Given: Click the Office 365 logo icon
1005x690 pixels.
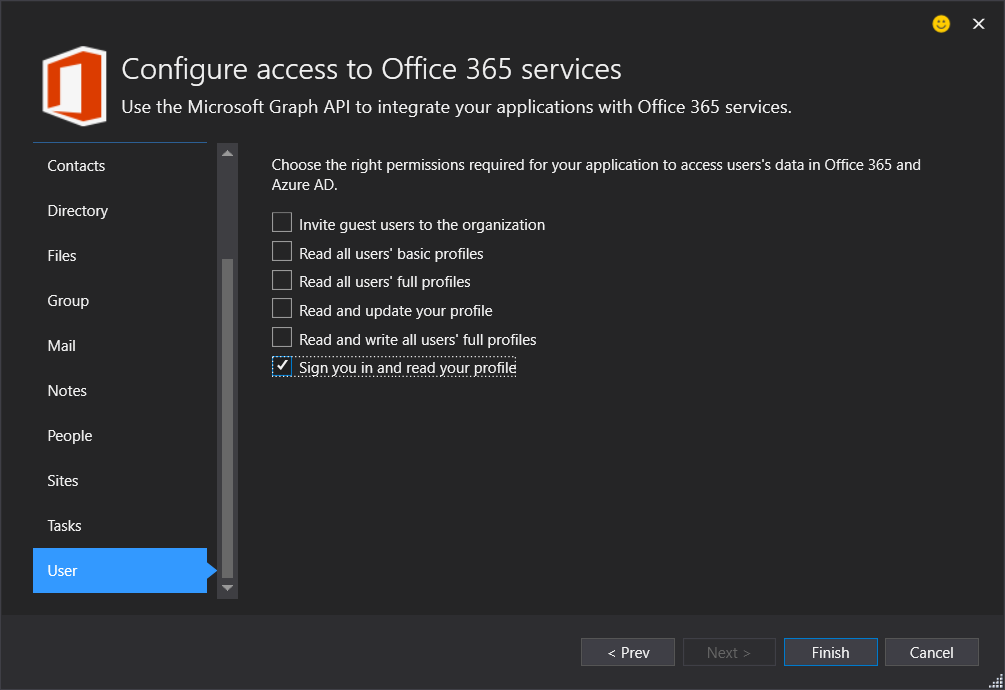Looking at the screenshot, I should [x=74, y=85].
